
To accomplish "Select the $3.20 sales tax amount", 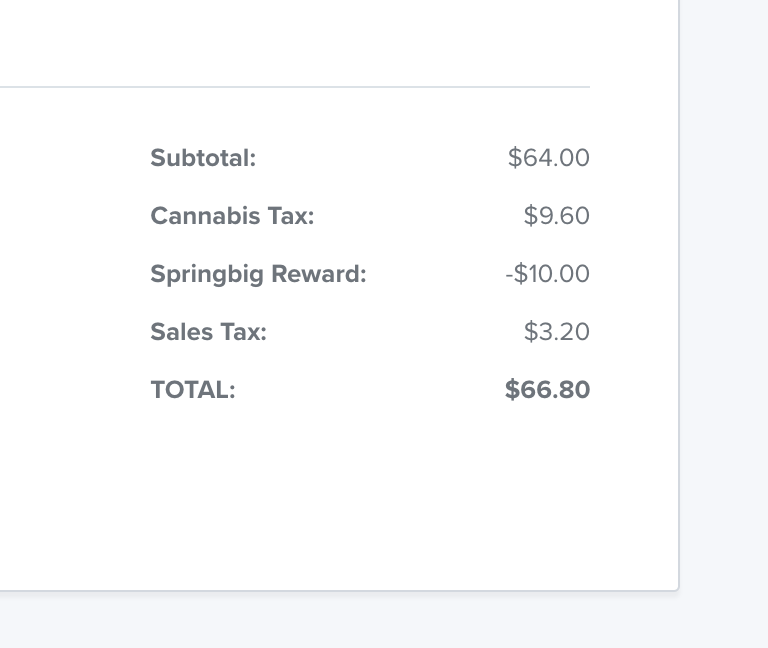I will 556,332.
